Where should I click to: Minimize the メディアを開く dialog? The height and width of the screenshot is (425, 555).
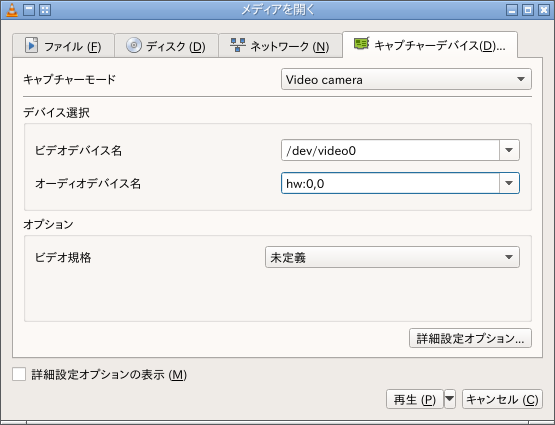512,10
